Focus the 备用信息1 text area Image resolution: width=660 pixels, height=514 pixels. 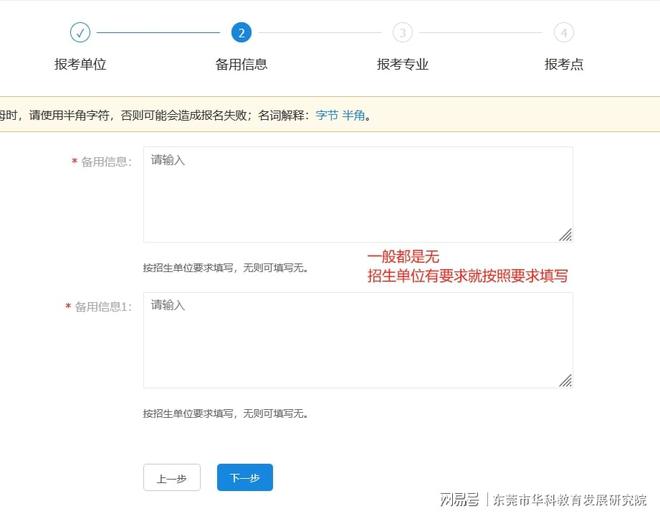tap(357, 340)
